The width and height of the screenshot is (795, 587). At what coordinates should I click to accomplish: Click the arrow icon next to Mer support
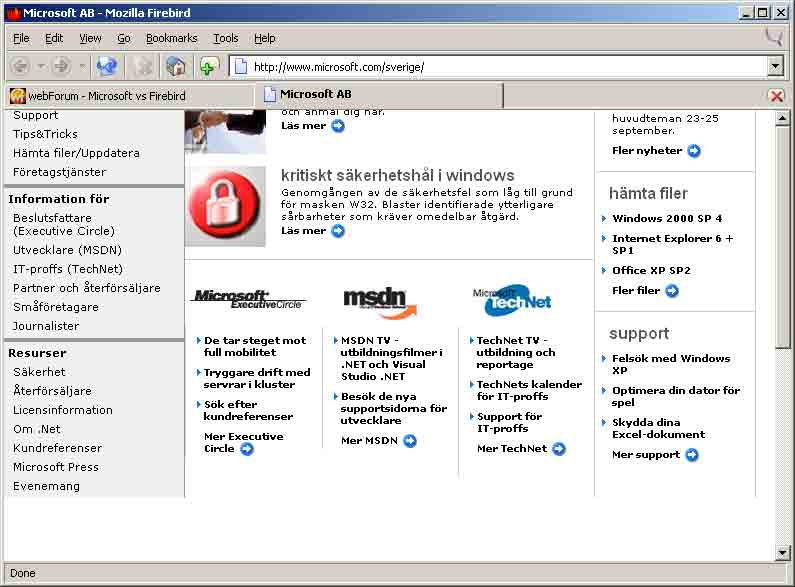pos(692,455)
